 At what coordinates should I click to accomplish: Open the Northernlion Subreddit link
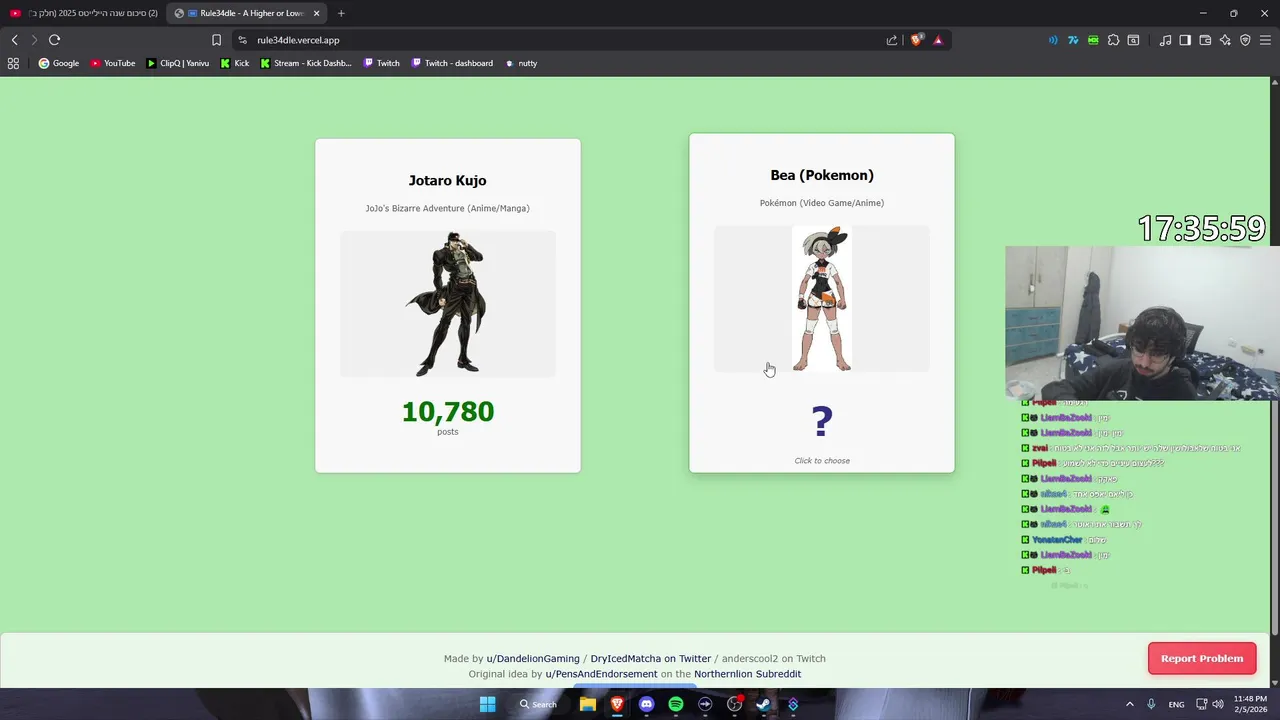tap(748, 674)
